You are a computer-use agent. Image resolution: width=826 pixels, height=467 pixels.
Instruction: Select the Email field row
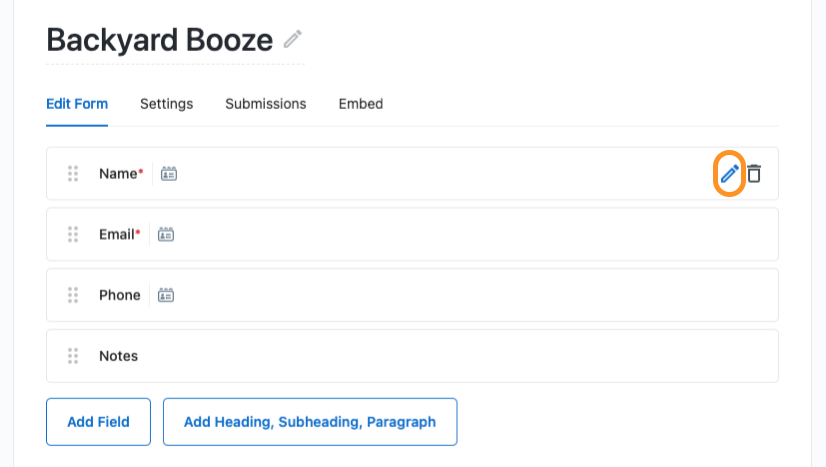tap(412, 234)
